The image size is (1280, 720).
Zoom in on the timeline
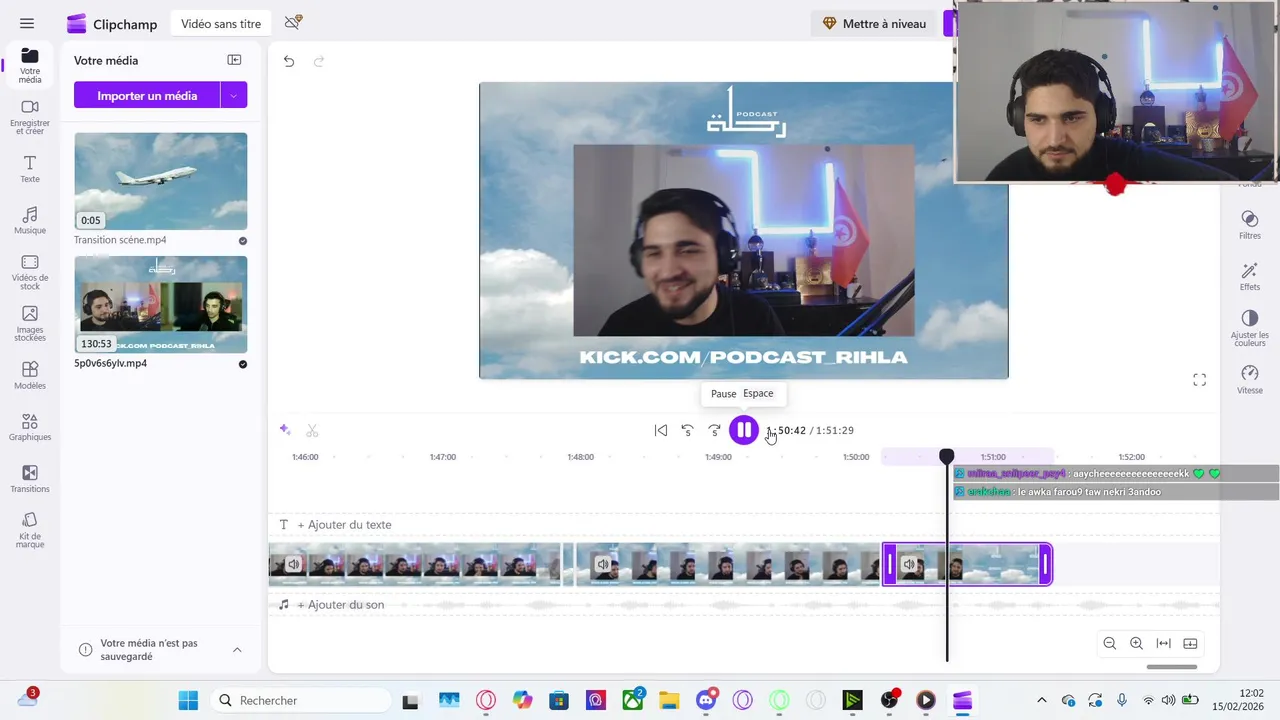point(1136,643)
